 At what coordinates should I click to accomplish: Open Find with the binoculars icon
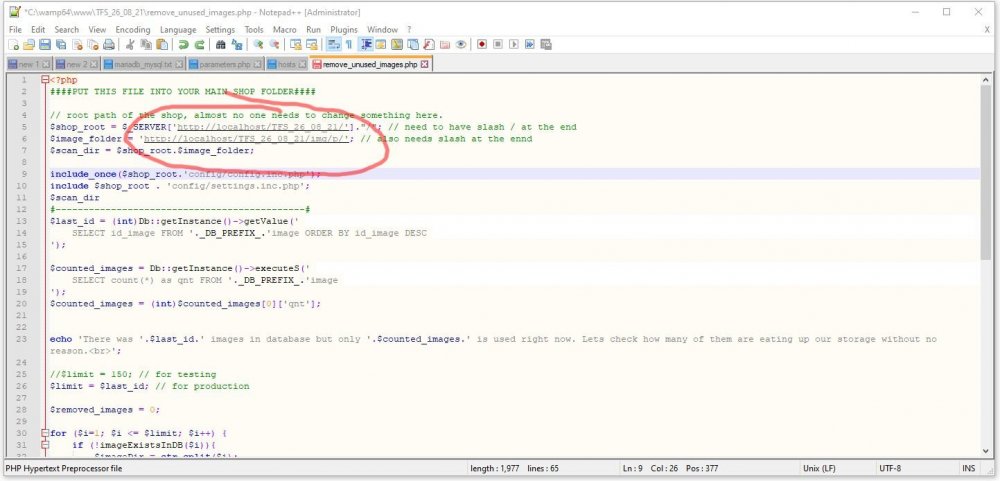pos(219,45)
